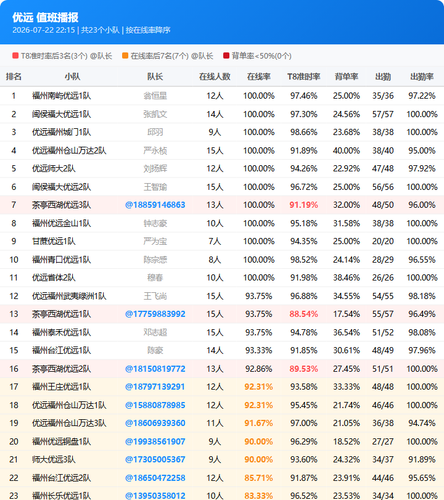Select team 茶亭西湖优远1队 in rank 13

click(61, 314)
